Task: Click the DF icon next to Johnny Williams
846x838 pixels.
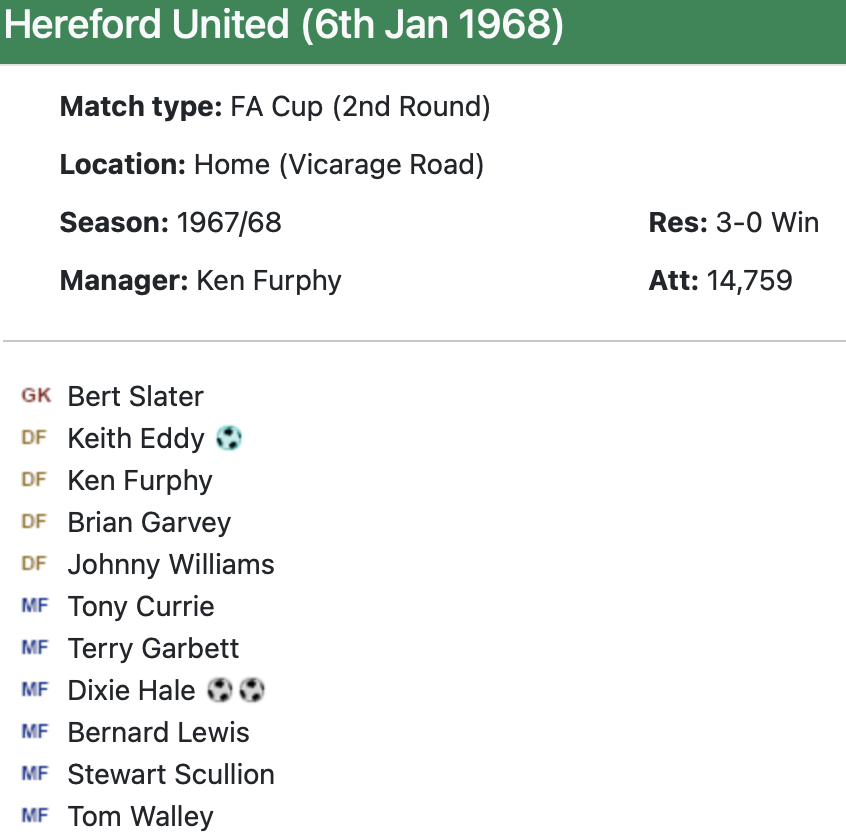Action: 34,564
